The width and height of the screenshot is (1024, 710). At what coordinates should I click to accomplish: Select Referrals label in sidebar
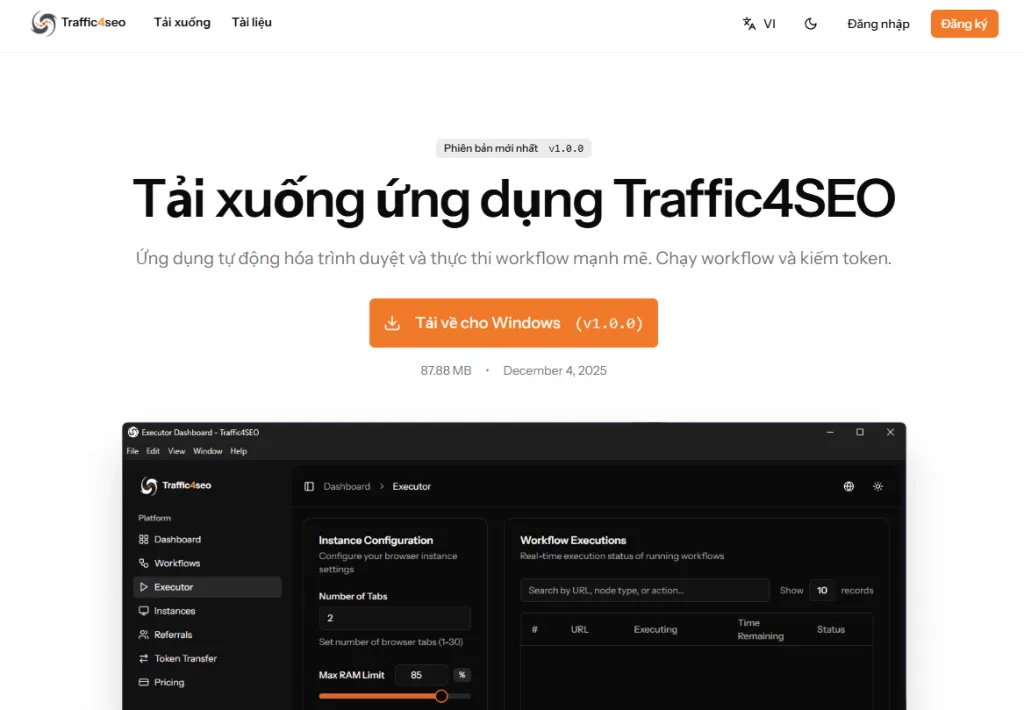[173, 634]
